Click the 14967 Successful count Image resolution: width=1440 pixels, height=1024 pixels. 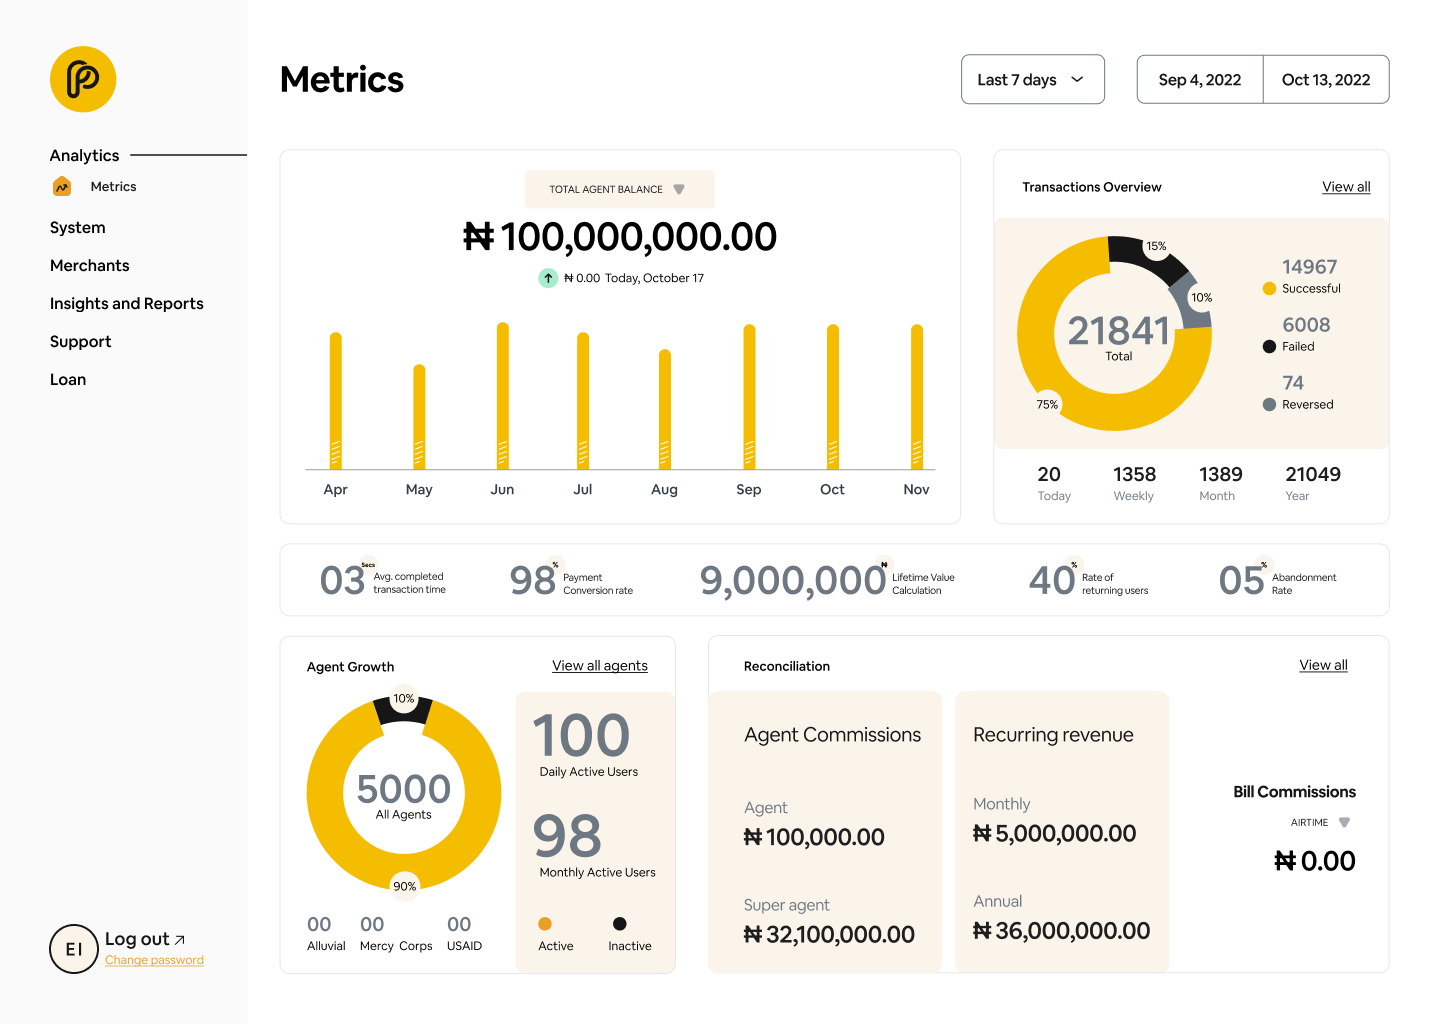1310,267
